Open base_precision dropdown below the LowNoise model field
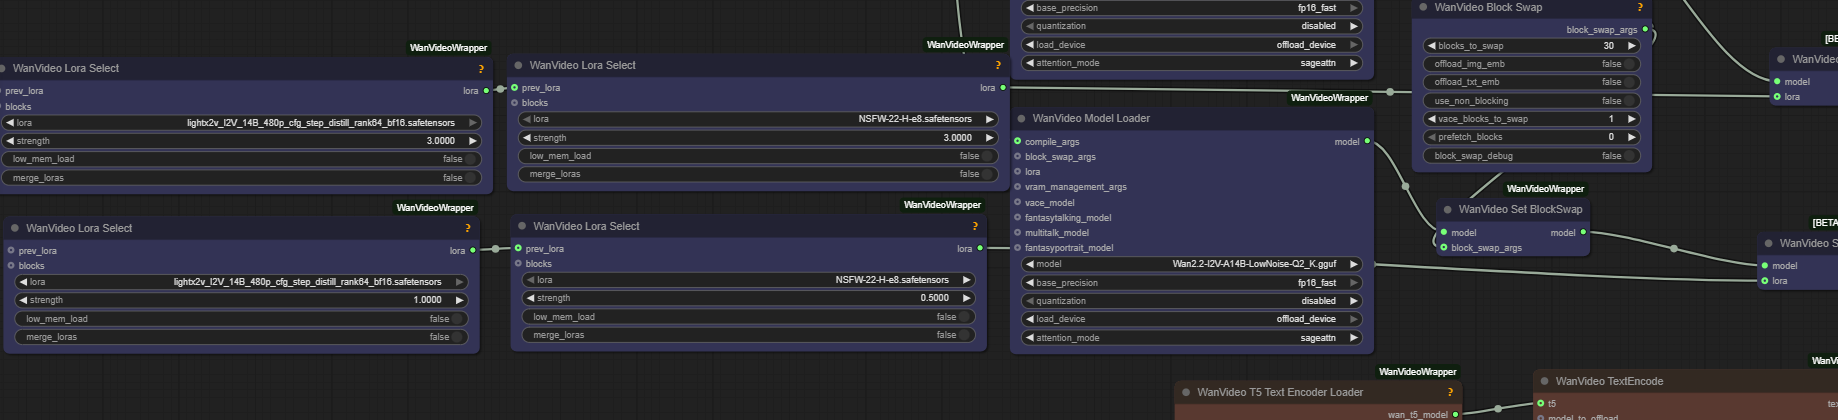The height and width of the screenshot is (420, 1838). 1192,283
